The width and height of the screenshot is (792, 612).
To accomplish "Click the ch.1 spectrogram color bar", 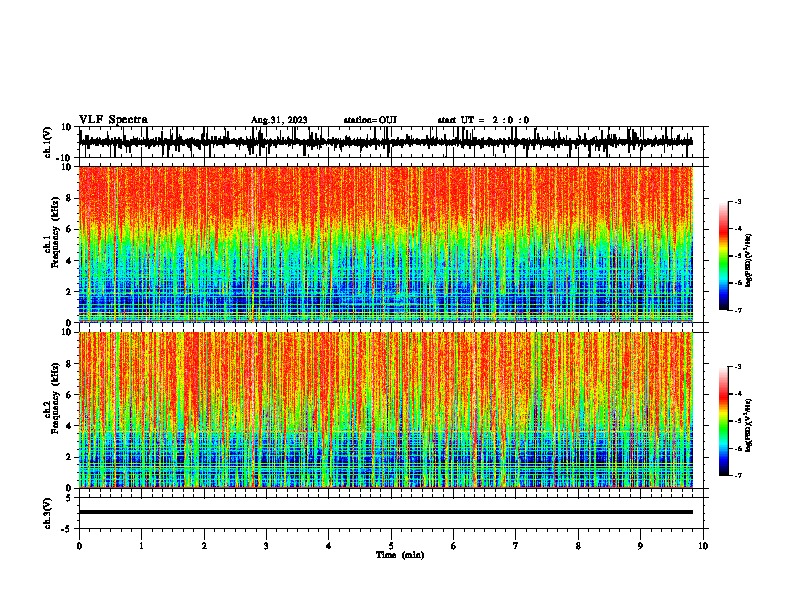I will click(x=724, y=256).
